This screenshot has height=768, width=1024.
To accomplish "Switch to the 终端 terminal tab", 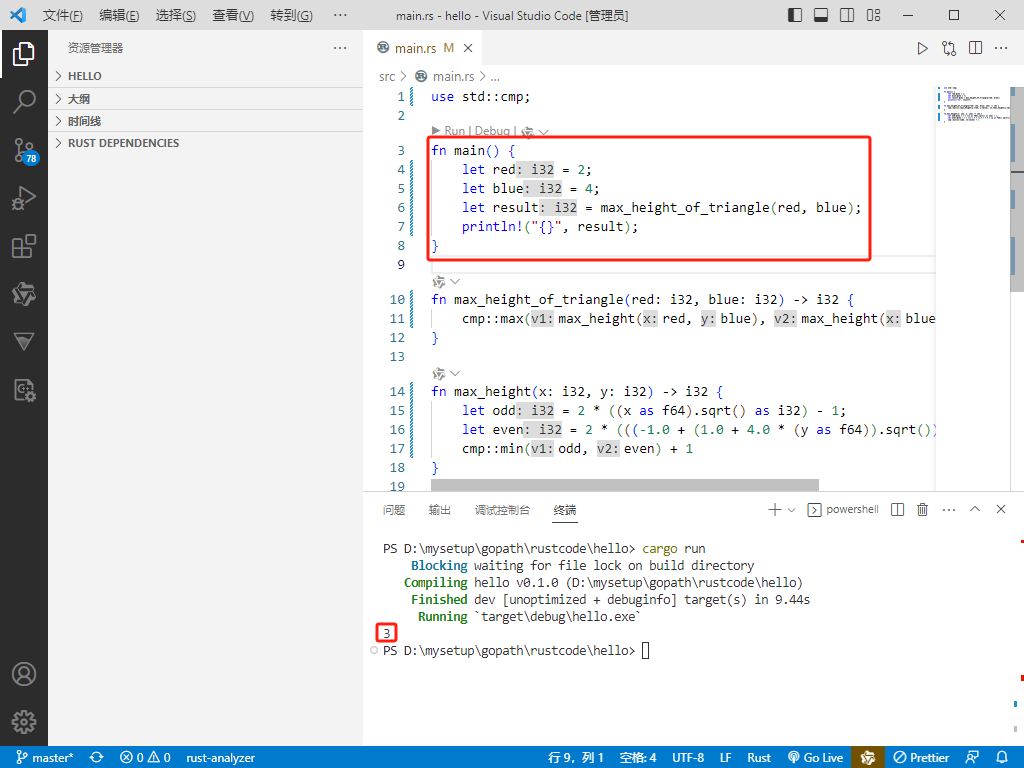I will [x=565, y=510].
